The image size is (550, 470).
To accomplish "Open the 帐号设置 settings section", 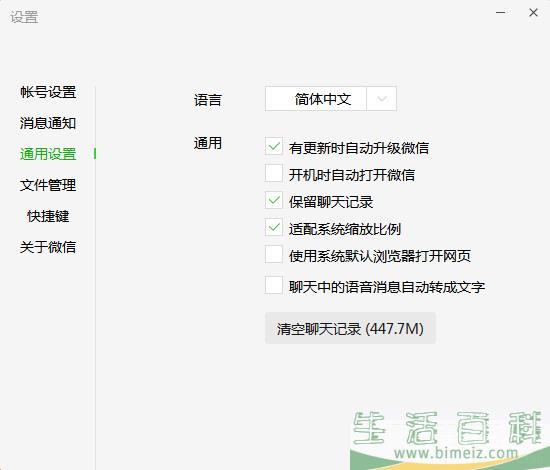I will click(48, 92).
